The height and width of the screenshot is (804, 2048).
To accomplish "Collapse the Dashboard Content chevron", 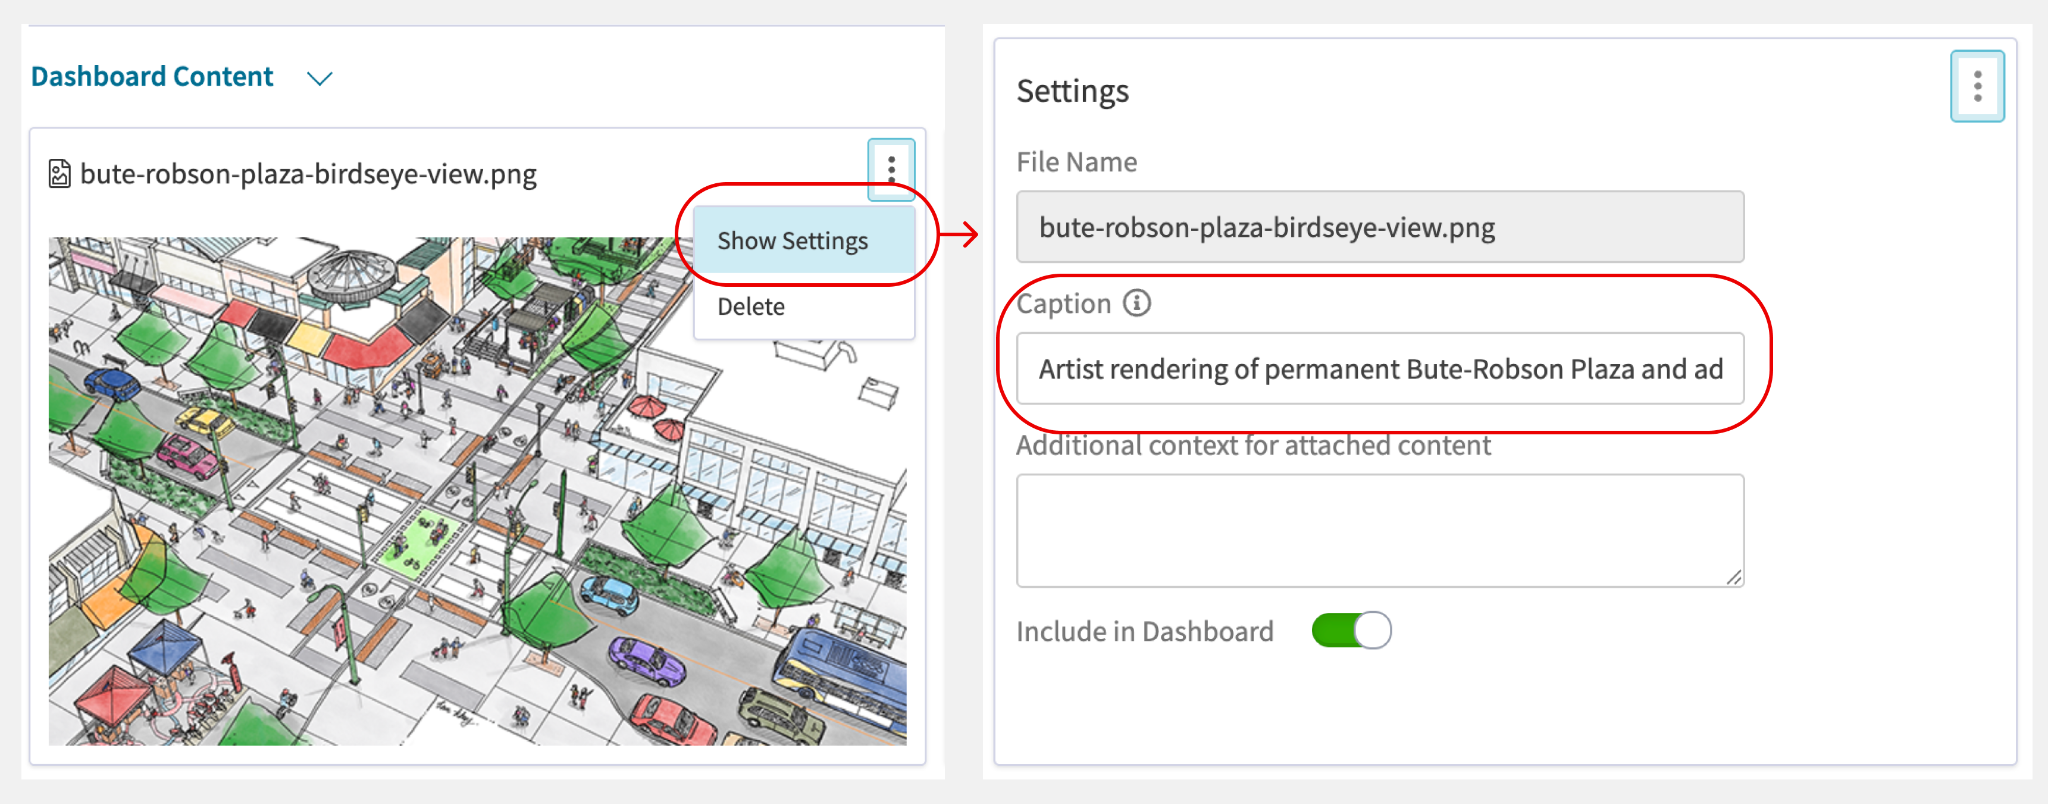I will 319,78.
